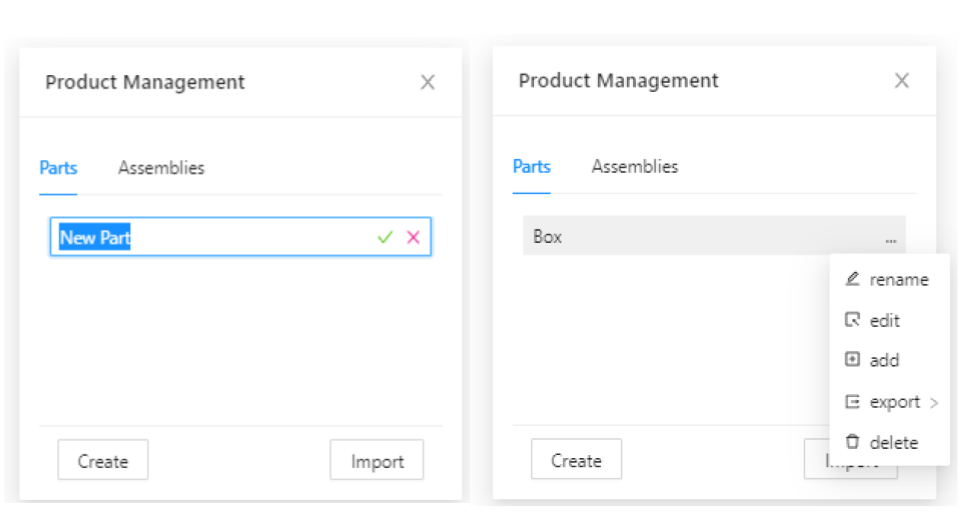
Task: Select Parts tab above the New Part field
Action: point(58,168)
